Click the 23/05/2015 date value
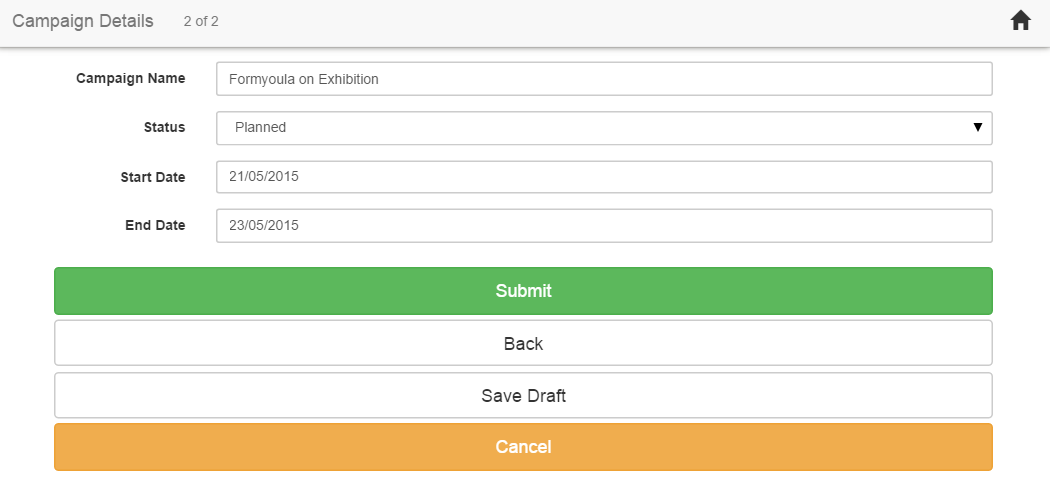 coord(264,226)
